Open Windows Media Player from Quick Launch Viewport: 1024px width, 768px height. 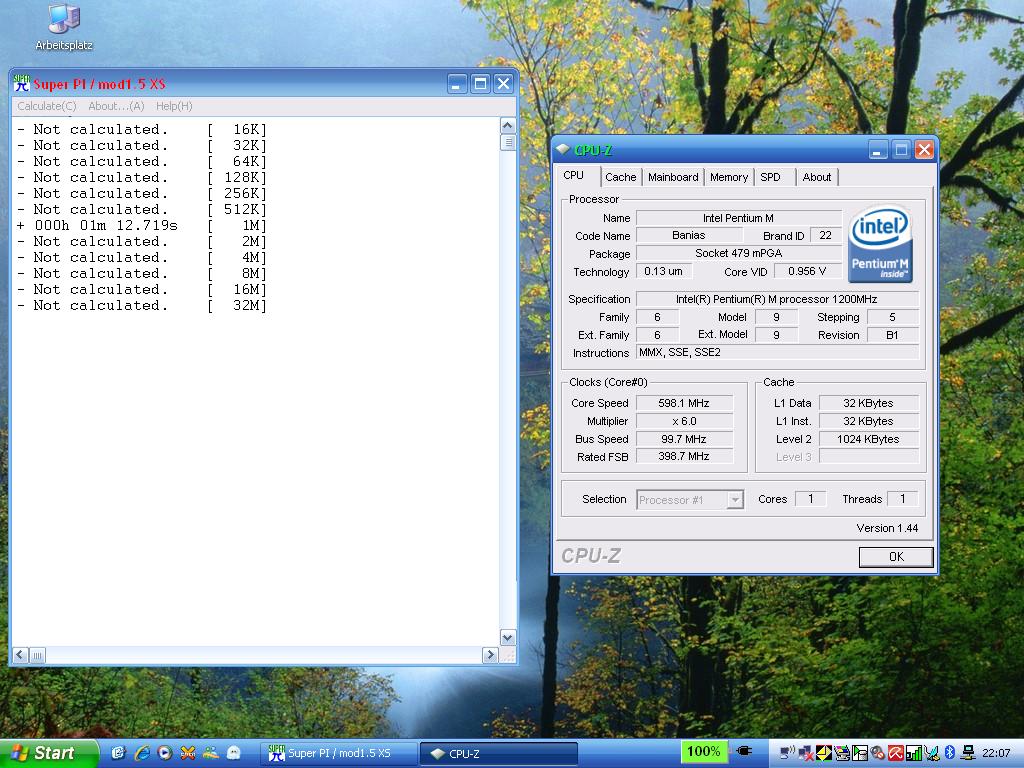click(x=165, y=753)
